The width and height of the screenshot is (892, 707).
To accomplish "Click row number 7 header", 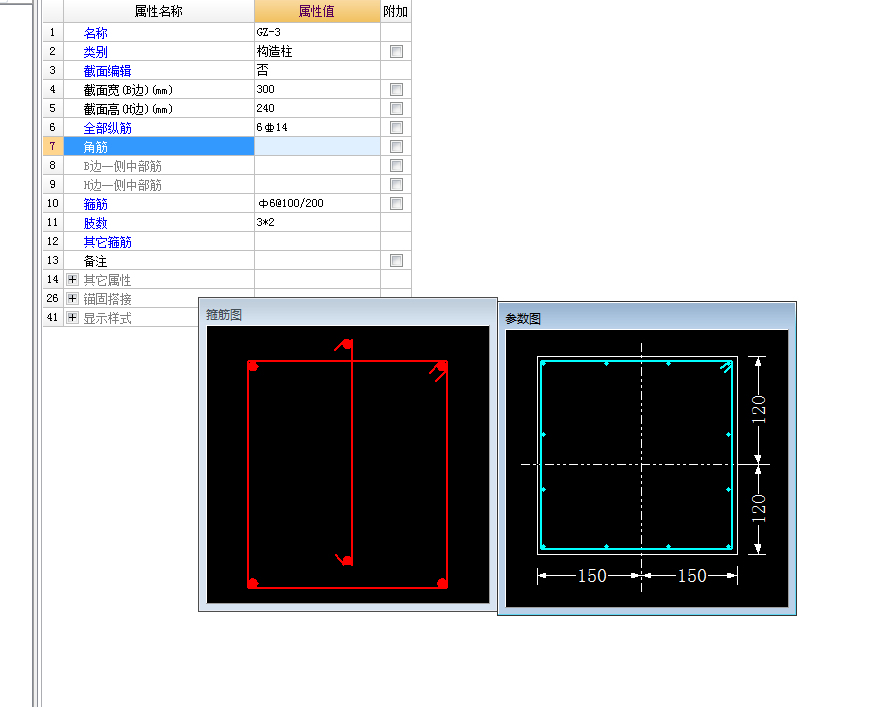I will 53,146.
